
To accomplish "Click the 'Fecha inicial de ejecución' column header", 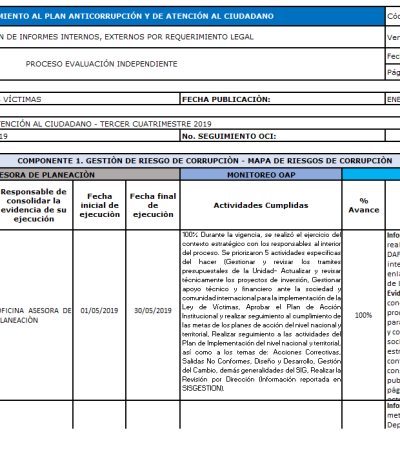I will pos(99,205).
